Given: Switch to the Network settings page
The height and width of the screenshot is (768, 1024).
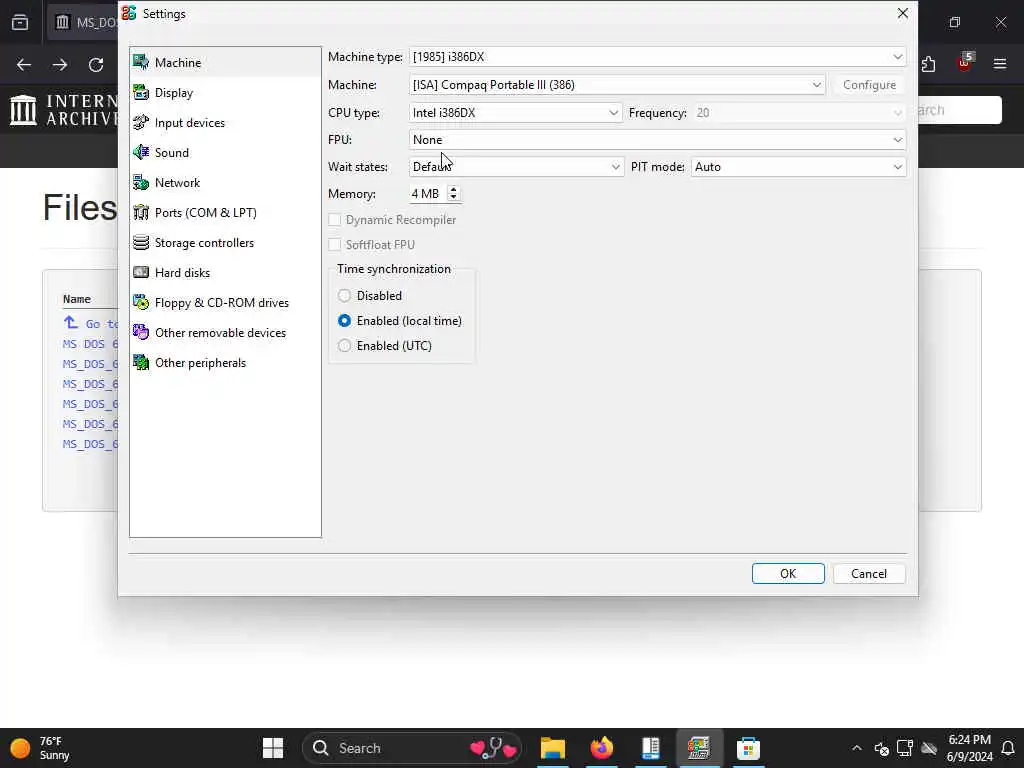Looking at the screenshot, I should tap(178, 183).
